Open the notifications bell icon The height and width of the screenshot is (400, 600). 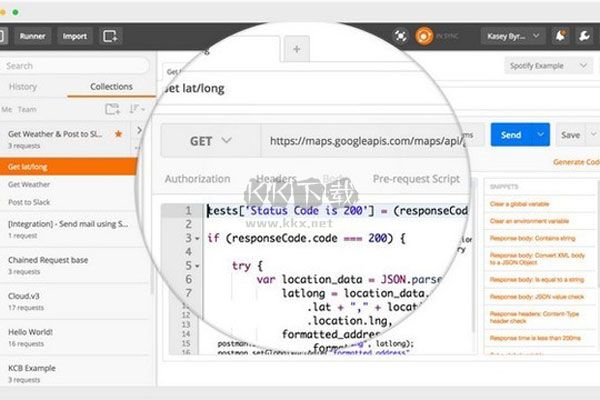(560, 36)
